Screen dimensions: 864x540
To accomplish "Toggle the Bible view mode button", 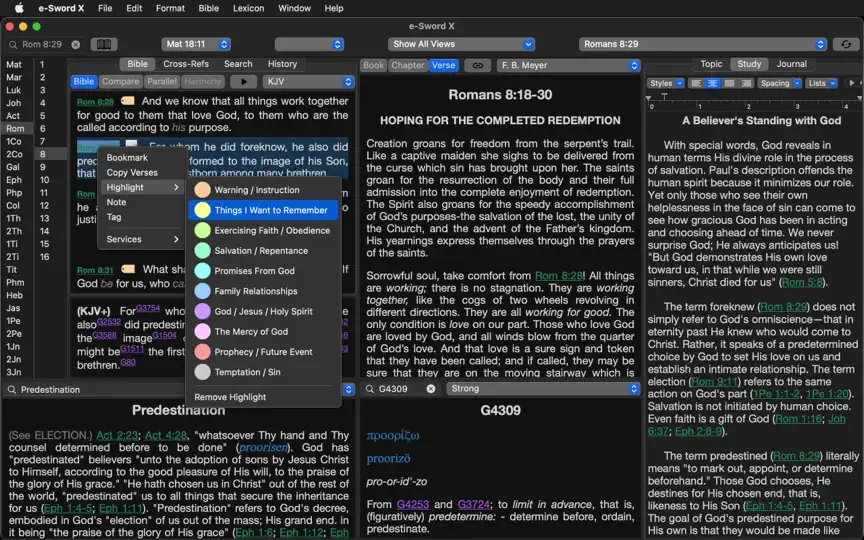I will pos(84,82).
